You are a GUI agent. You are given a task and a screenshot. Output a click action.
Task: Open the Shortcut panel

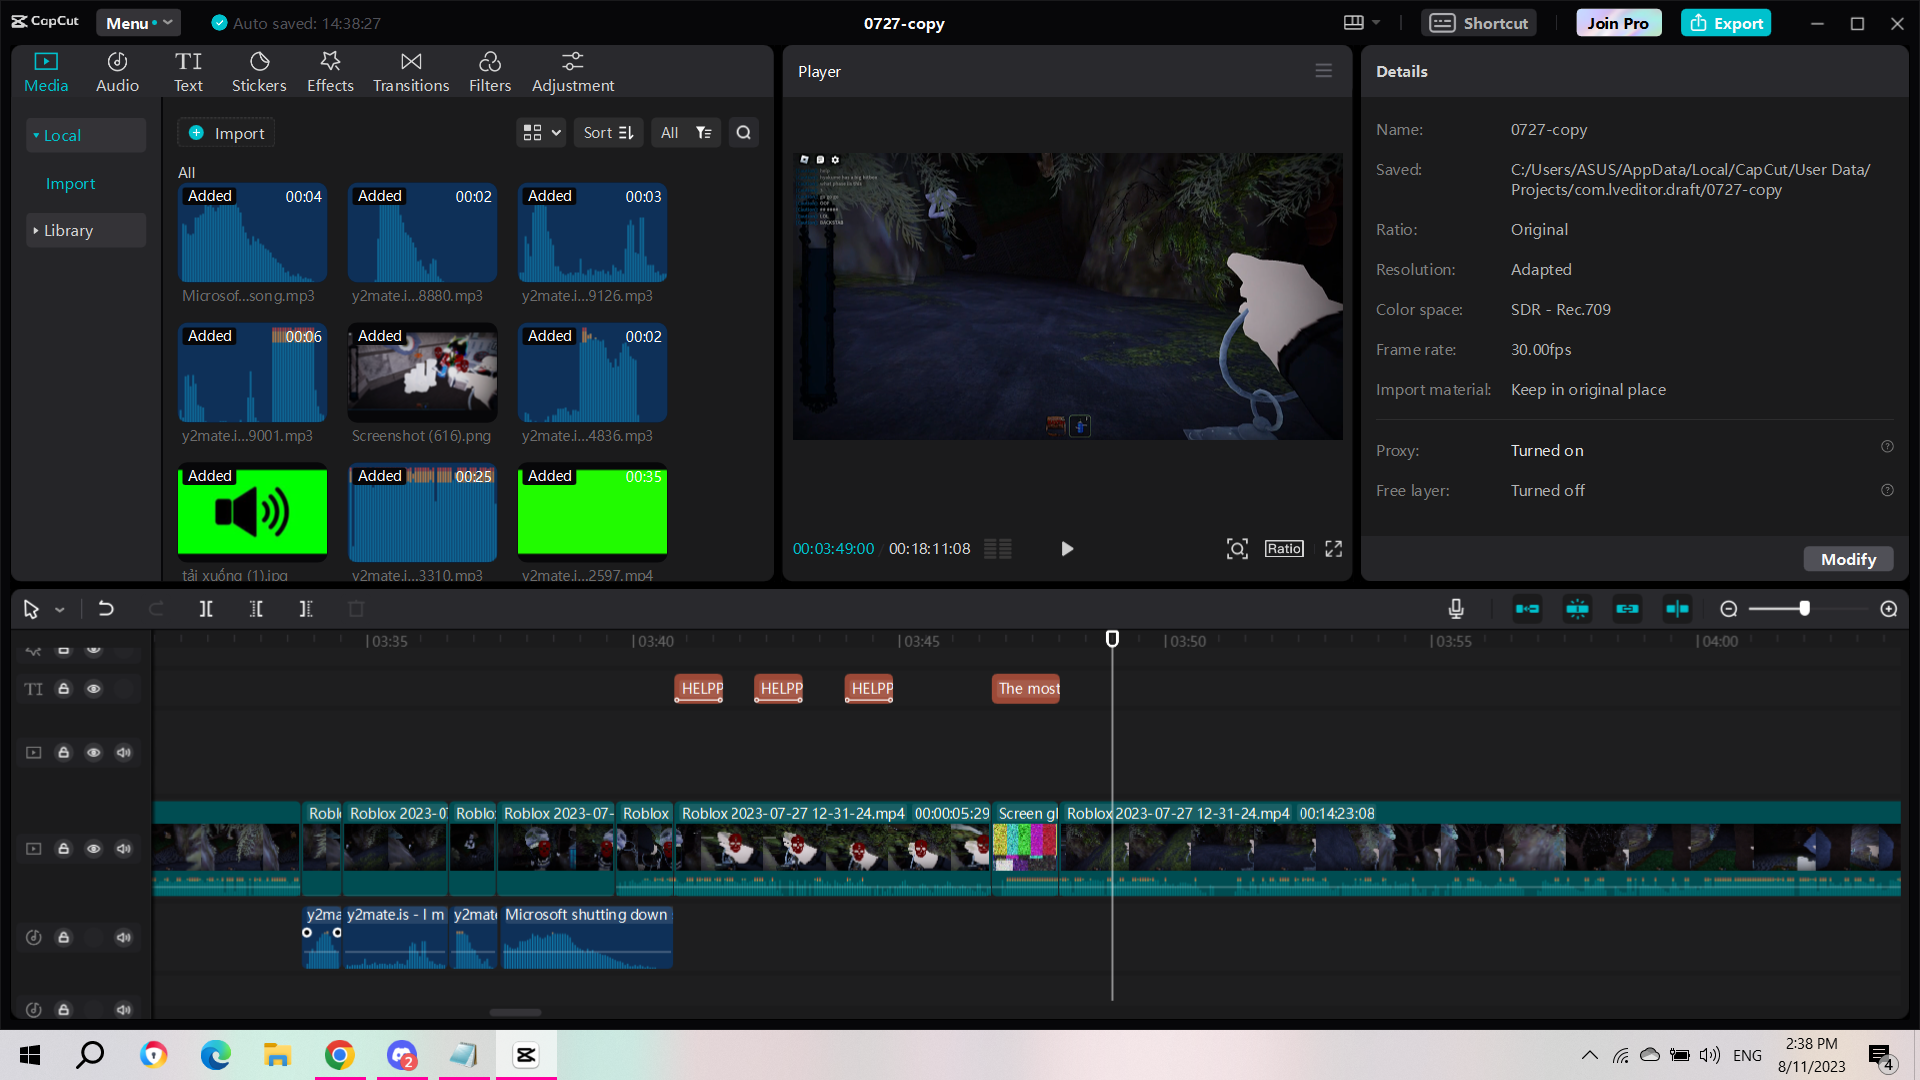coord(1479,23)
